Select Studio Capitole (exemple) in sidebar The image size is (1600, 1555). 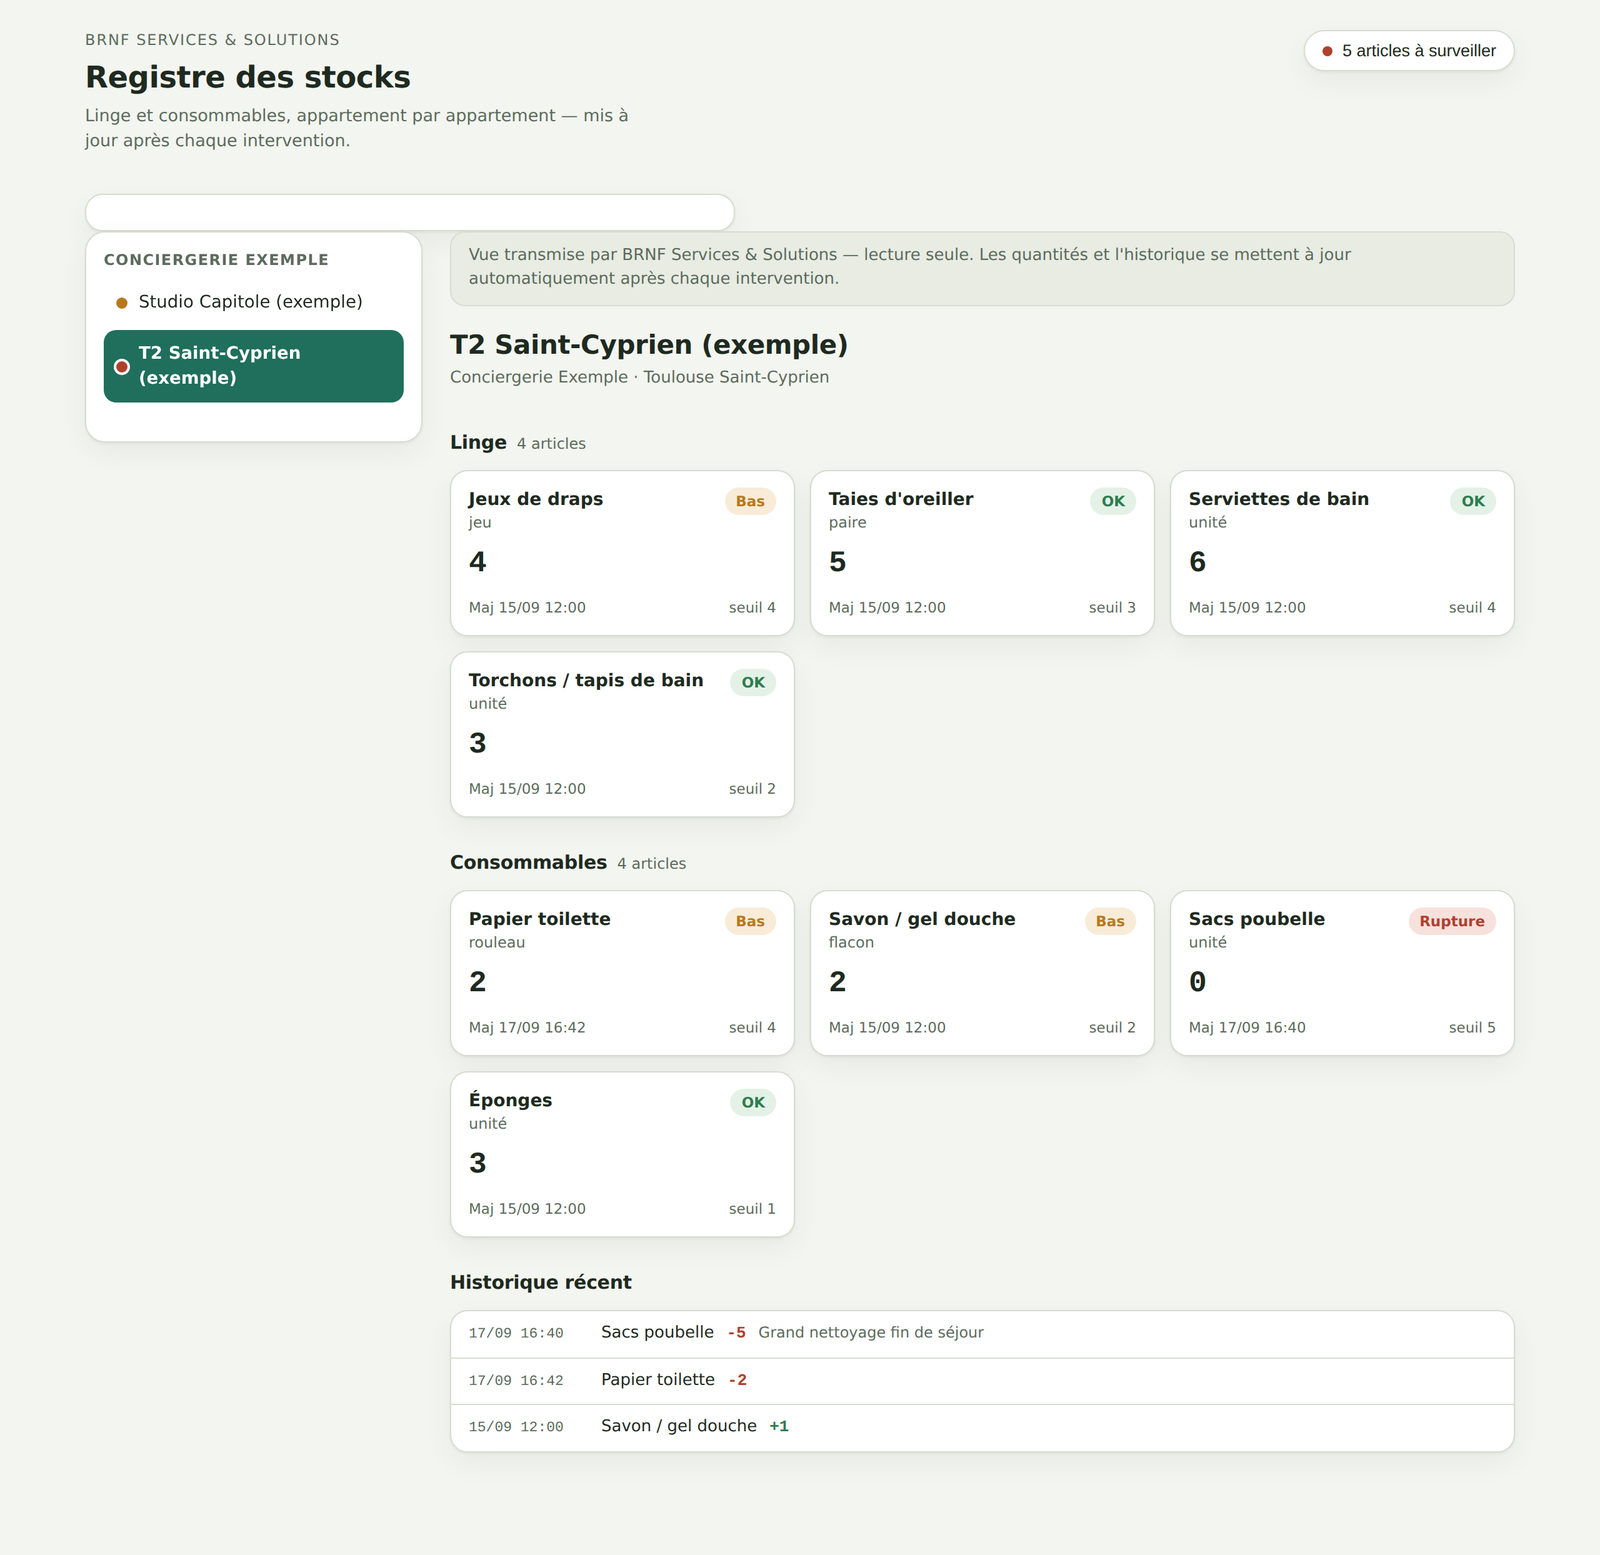pyautogui.click(x=253, y=302)
